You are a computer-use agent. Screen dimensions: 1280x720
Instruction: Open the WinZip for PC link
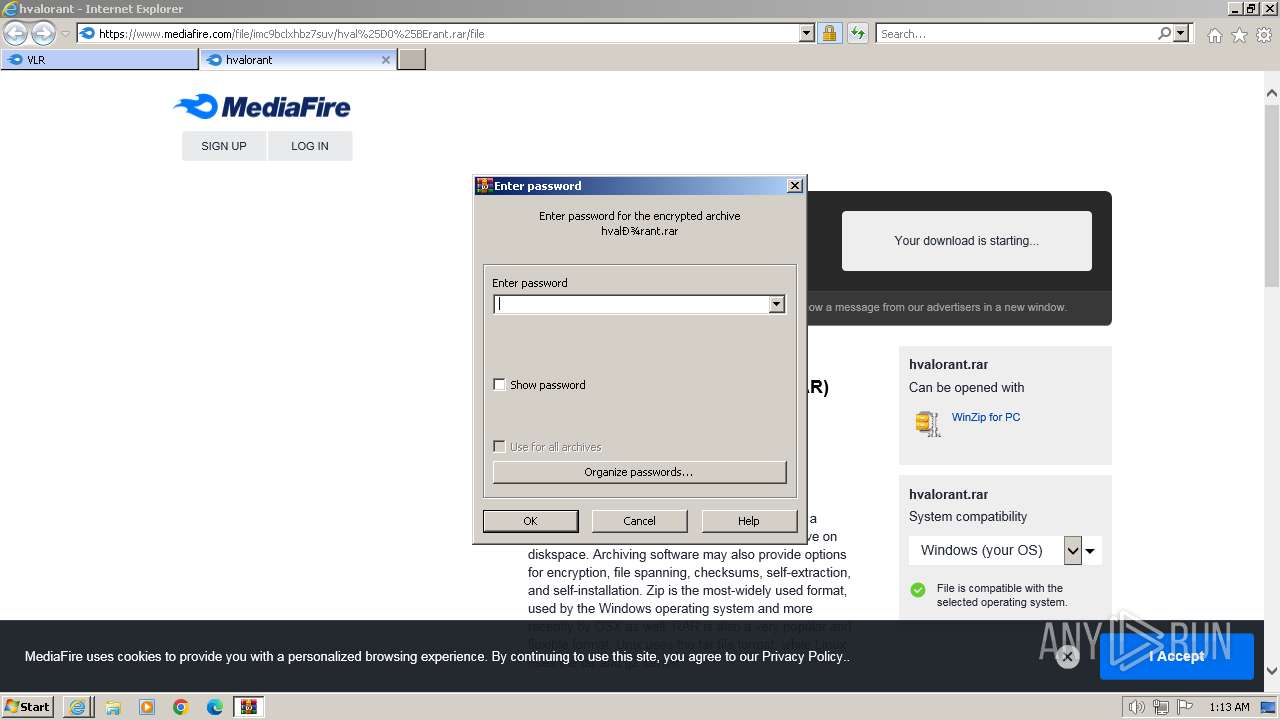[986, 417]
